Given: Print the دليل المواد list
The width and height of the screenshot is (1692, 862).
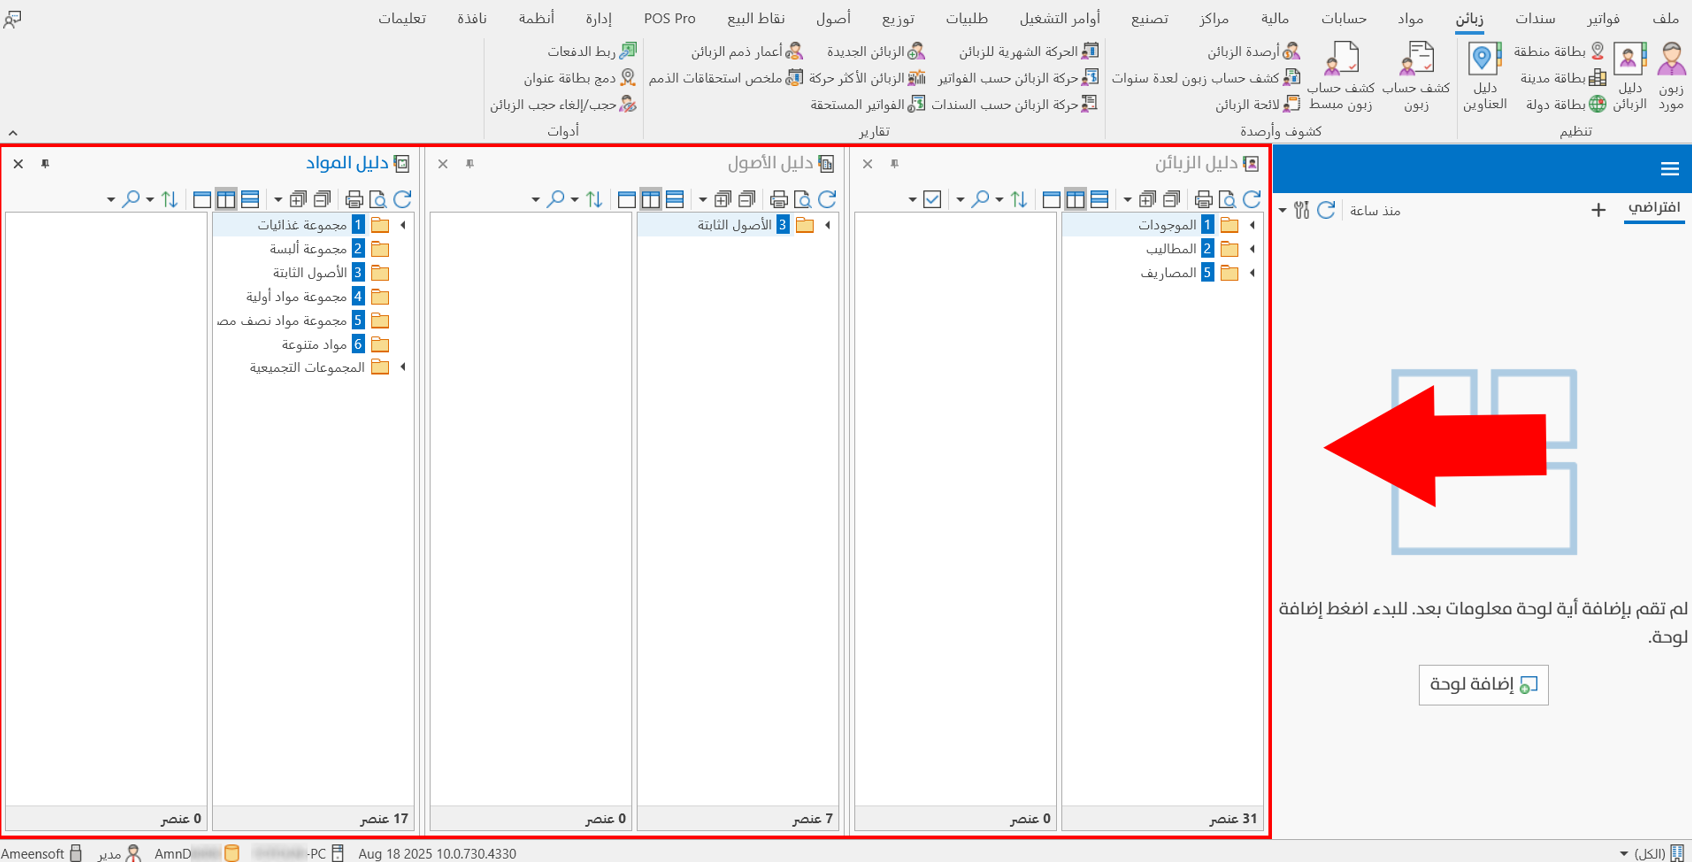Looking at the screenshot, I should click(x=354, y=199).
